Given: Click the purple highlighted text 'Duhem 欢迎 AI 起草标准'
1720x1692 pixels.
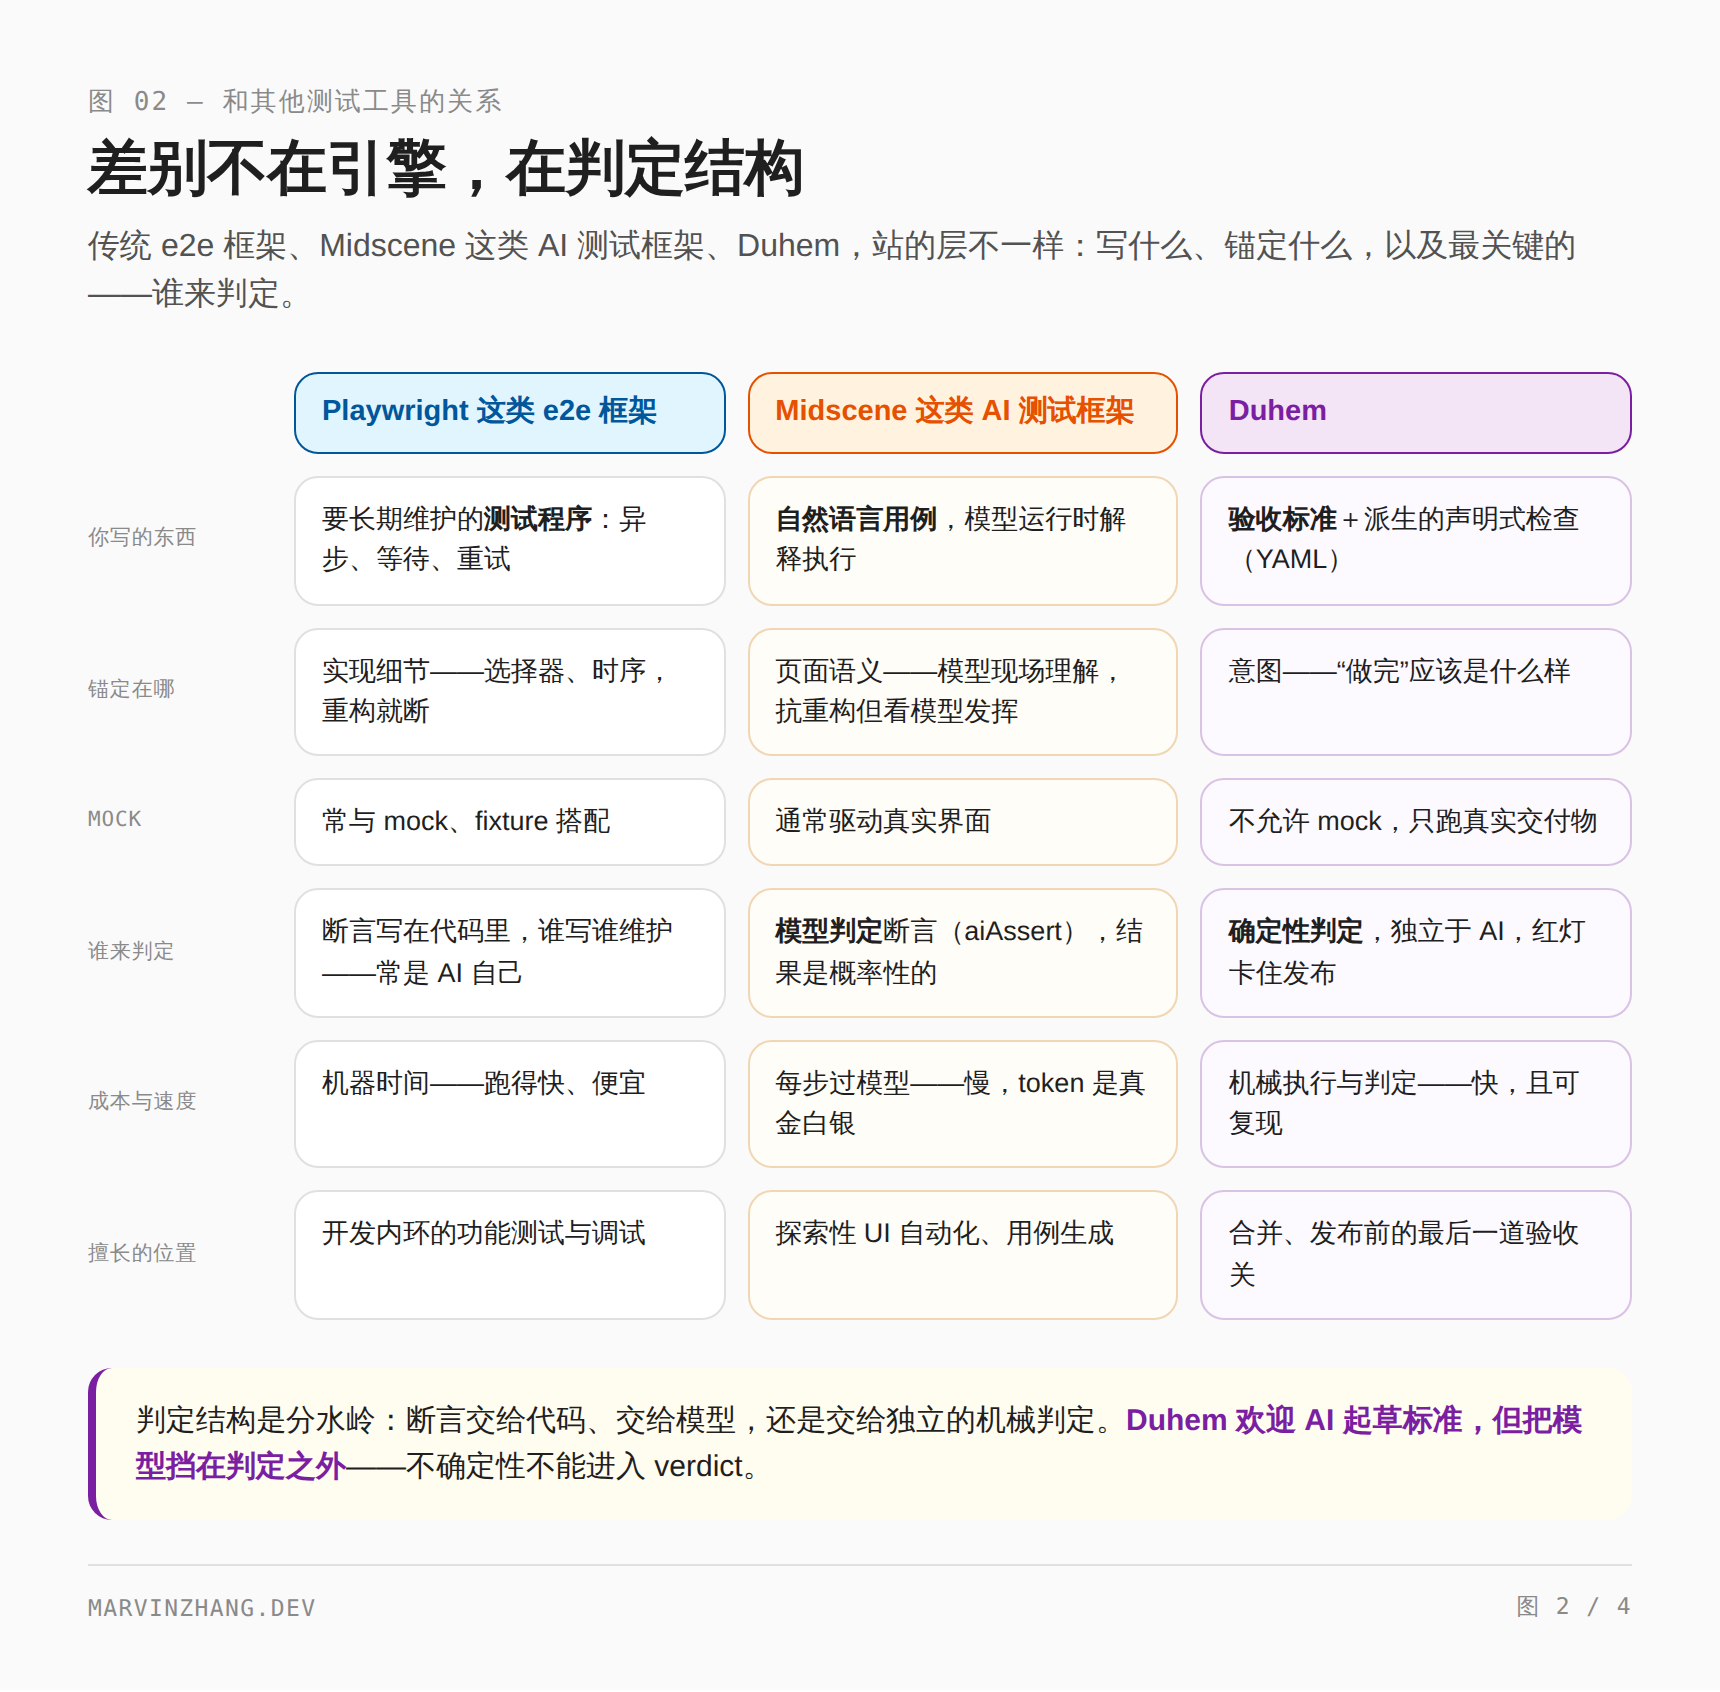Looking at the screenshot, I should 1294,1420.
